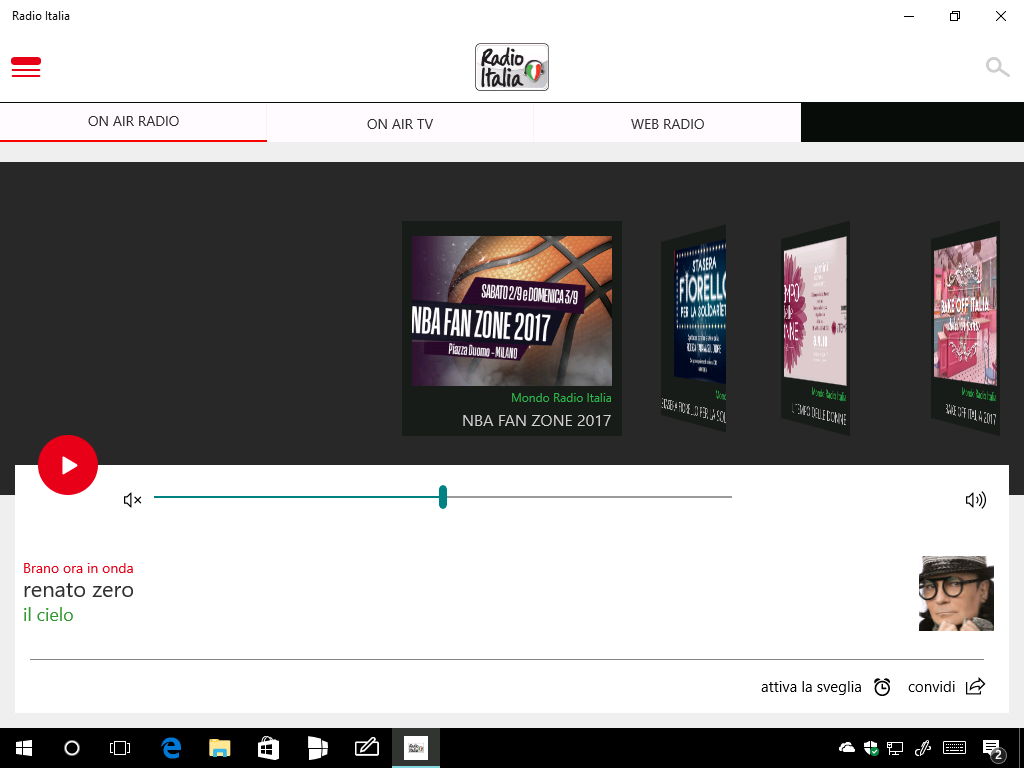Screen dimensions: 1024x768
Task: Open the touch keyboard tray icon
Action: pos(954,748)
